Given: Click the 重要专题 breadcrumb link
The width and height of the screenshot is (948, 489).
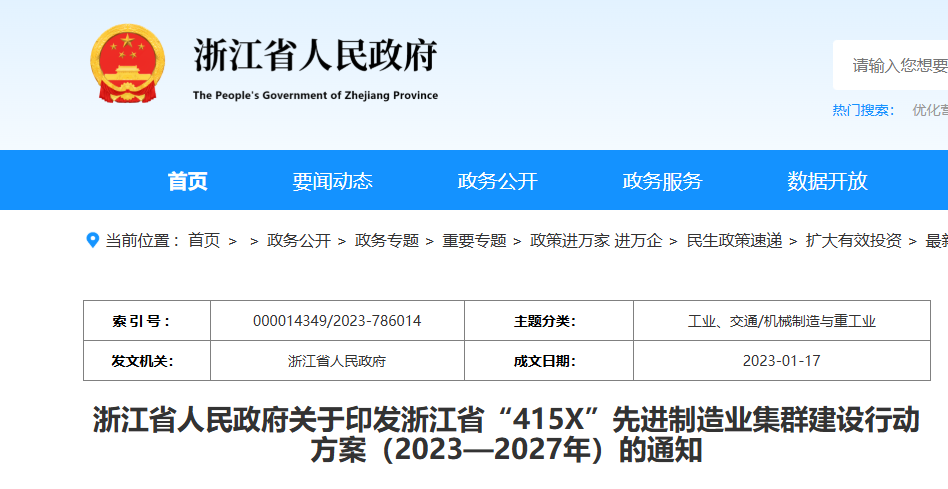Looking at the screenshot, I should 474,241.
